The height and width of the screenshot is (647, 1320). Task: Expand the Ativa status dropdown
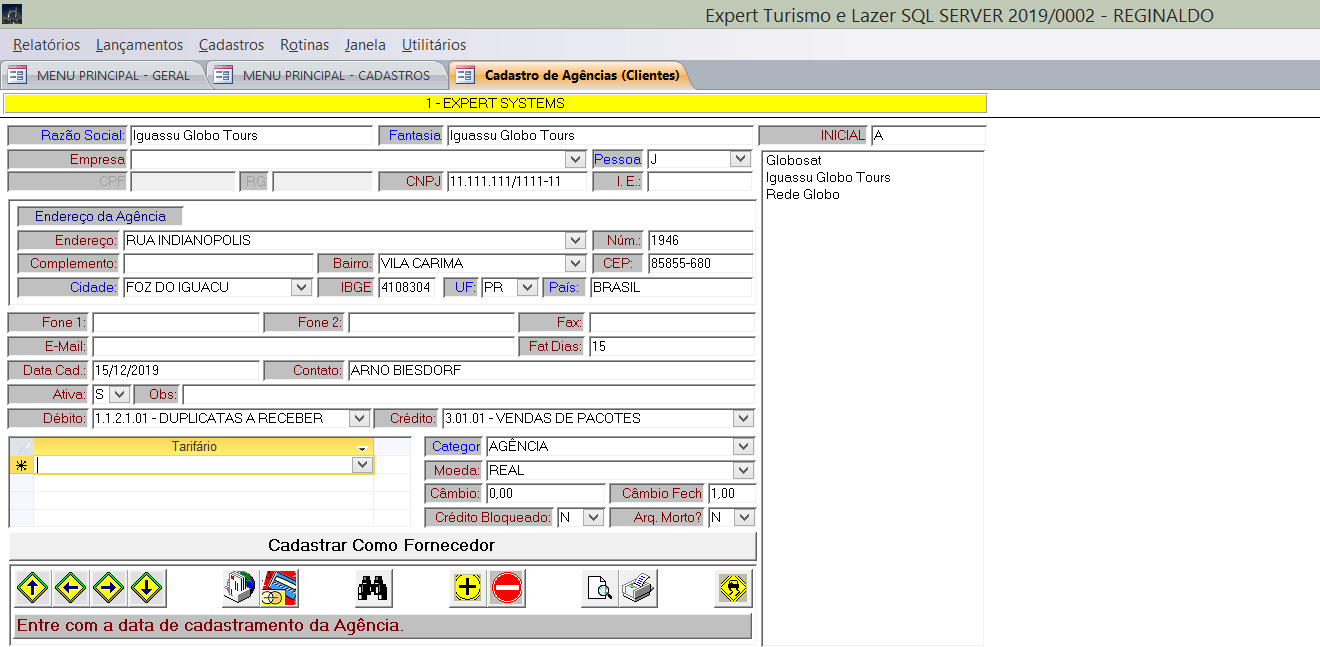pyautogui.click(x=119, y=394)
